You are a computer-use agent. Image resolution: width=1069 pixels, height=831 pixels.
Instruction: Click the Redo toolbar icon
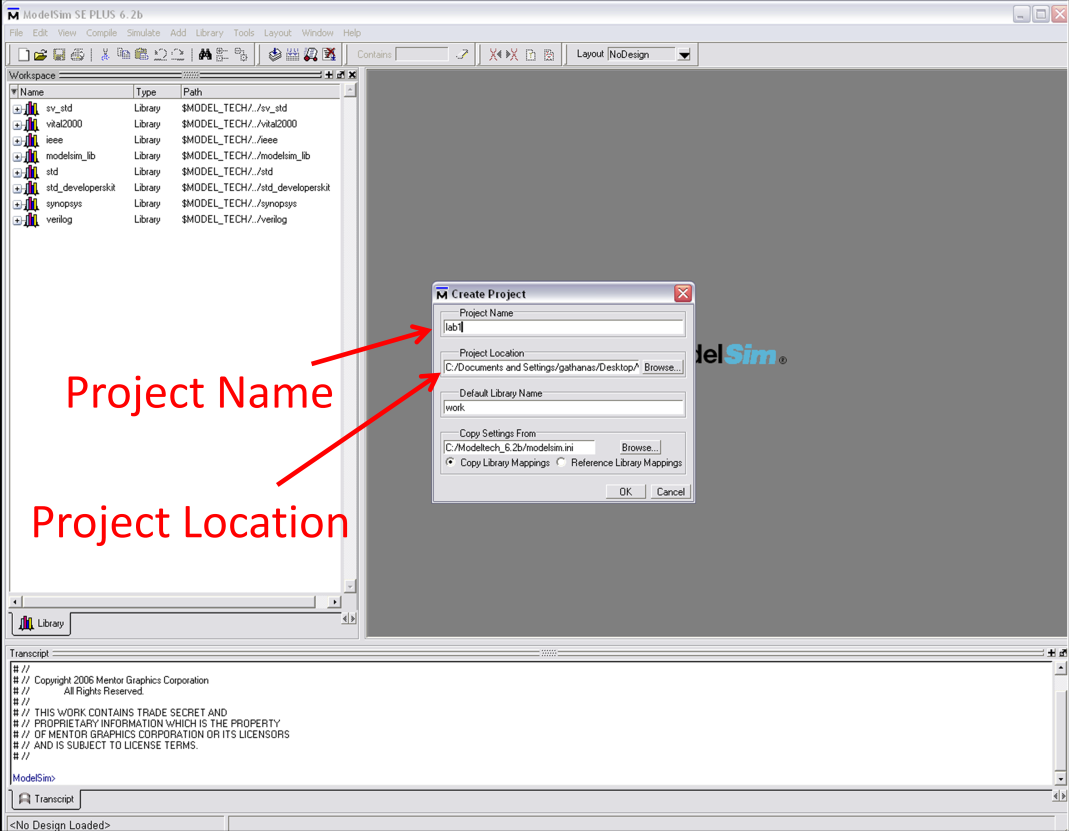[178, 55]
